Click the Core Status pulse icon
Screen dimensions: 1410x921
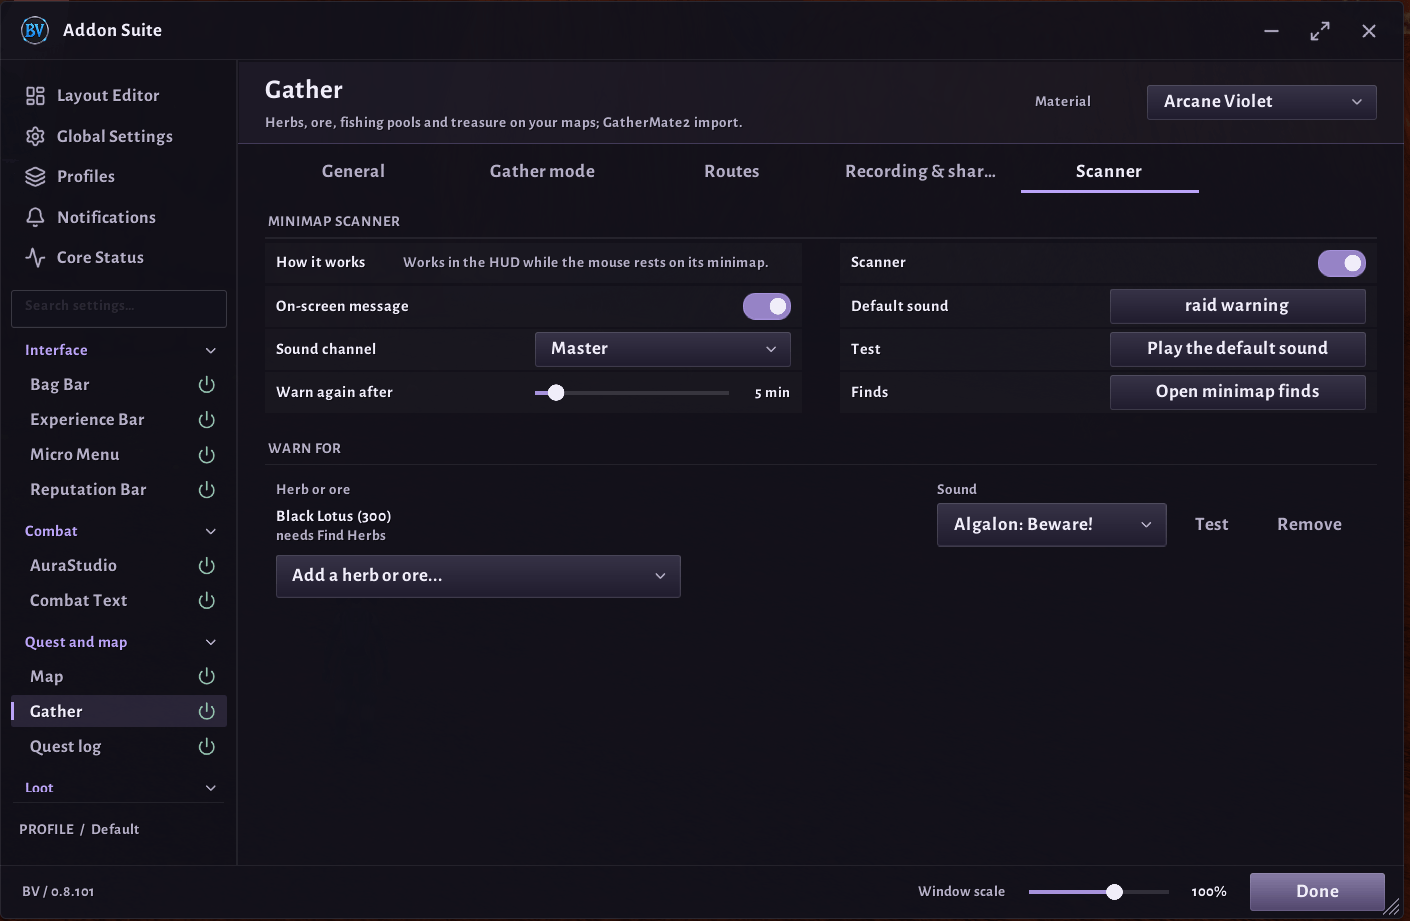point(35,258)
